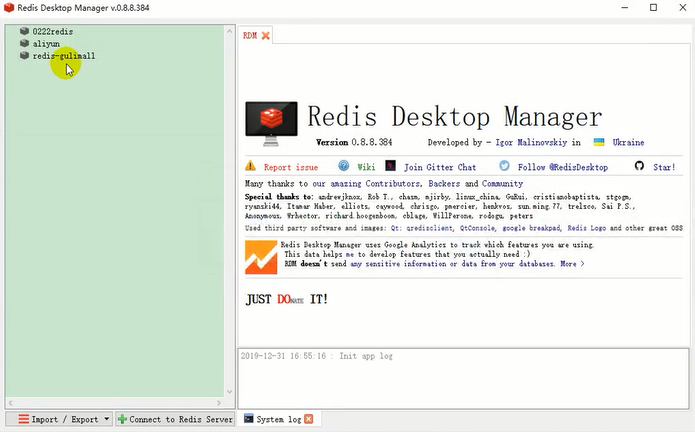This screenshot has width=695, height=432.
Task: Close the System log tab
Action: click(309, 419)
